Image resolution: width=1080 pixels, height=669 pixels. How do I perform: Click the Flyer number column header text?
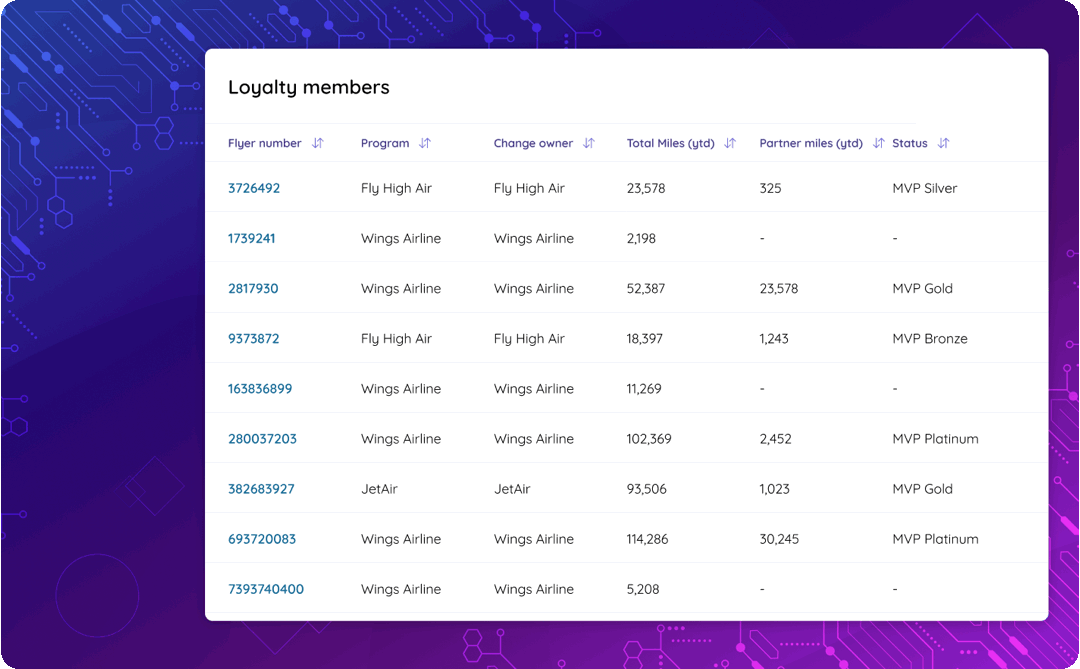point(264,143)
